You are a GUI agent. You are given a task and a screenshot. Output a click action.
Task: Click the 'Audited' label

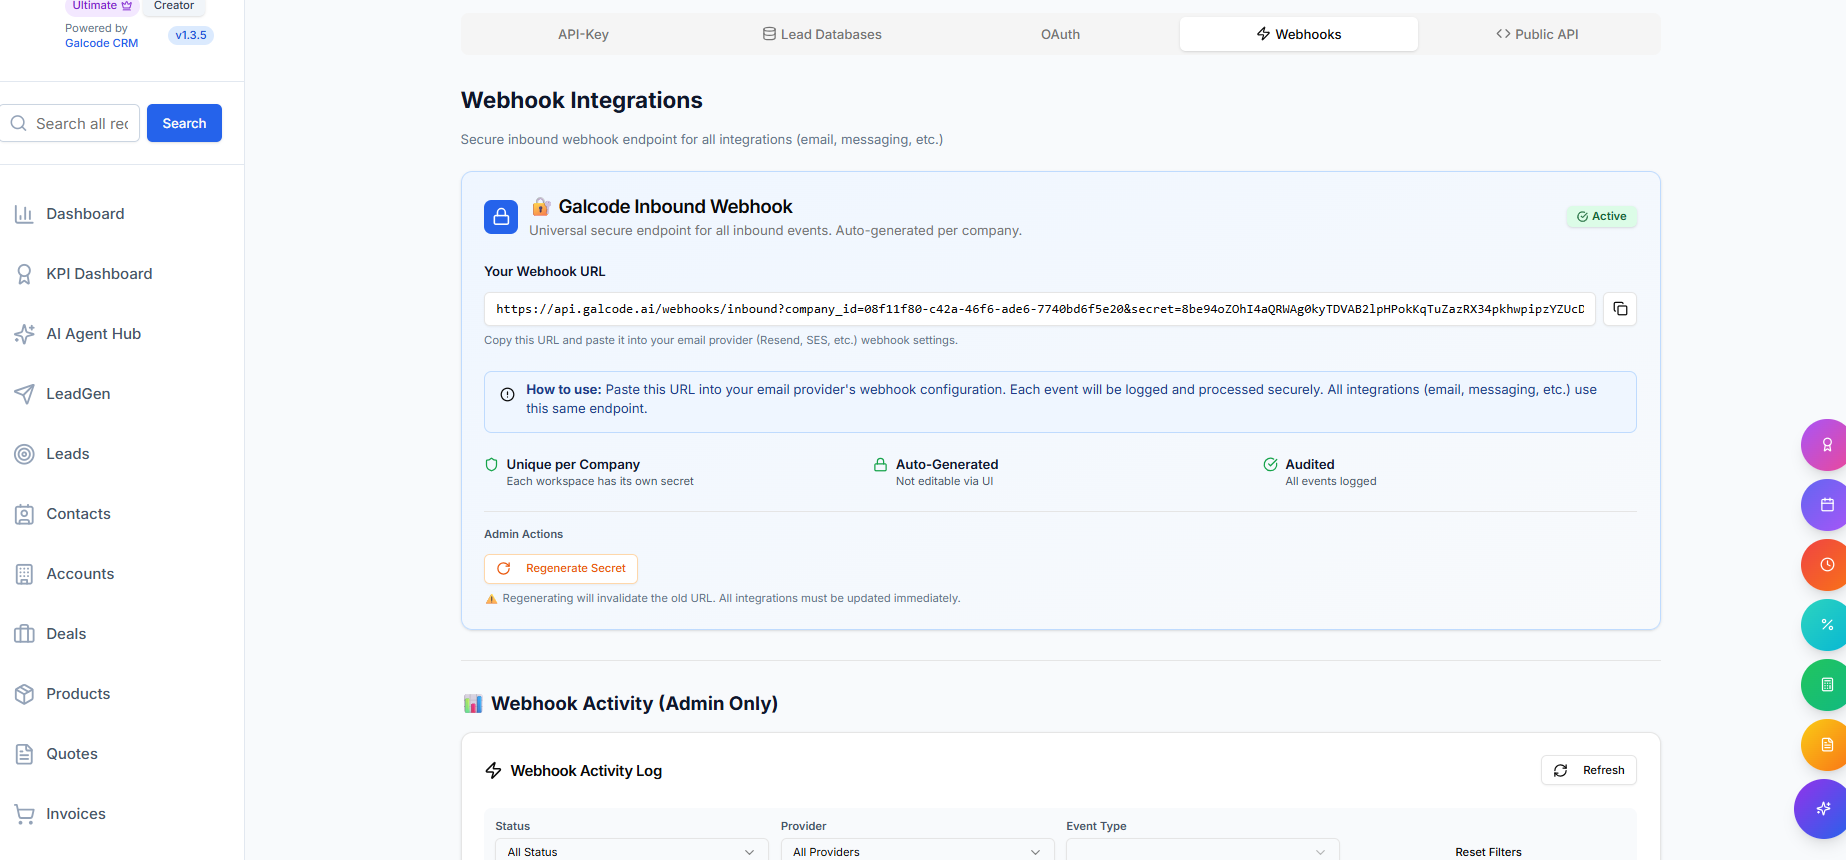point(1310,464)
